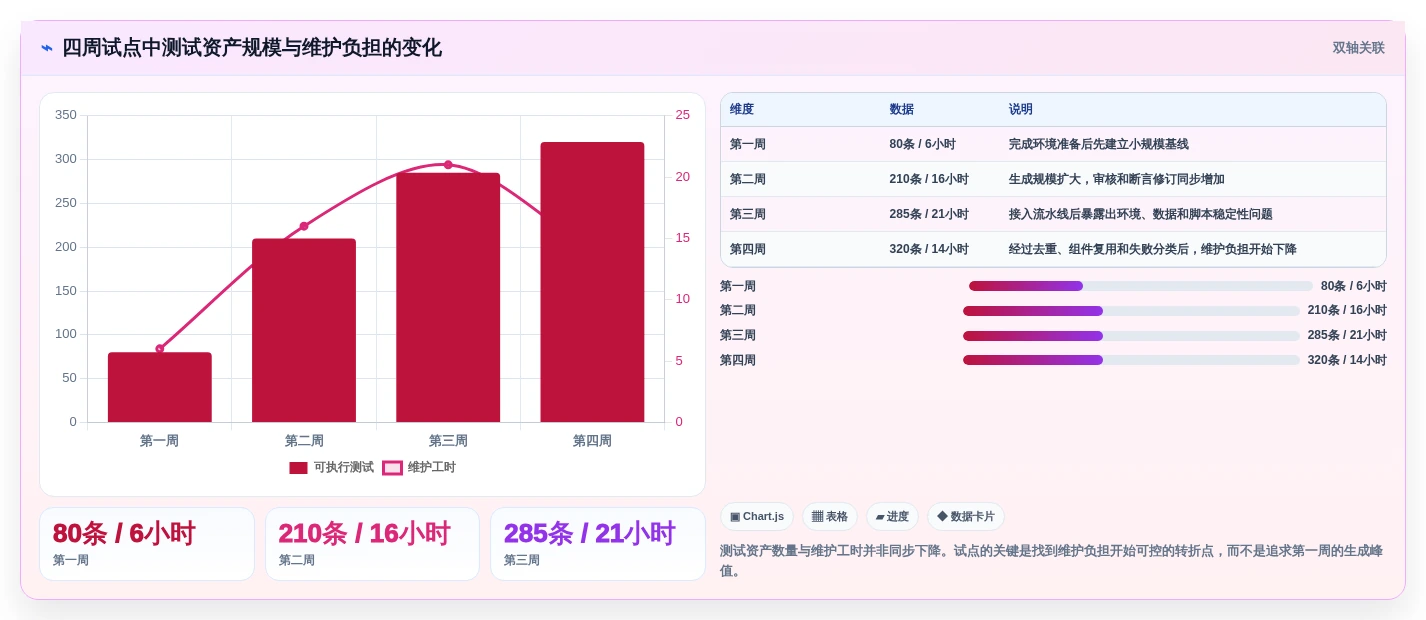Click the 25 right axis value
This screenshot has width=1426, height=620.
[682, 115]
